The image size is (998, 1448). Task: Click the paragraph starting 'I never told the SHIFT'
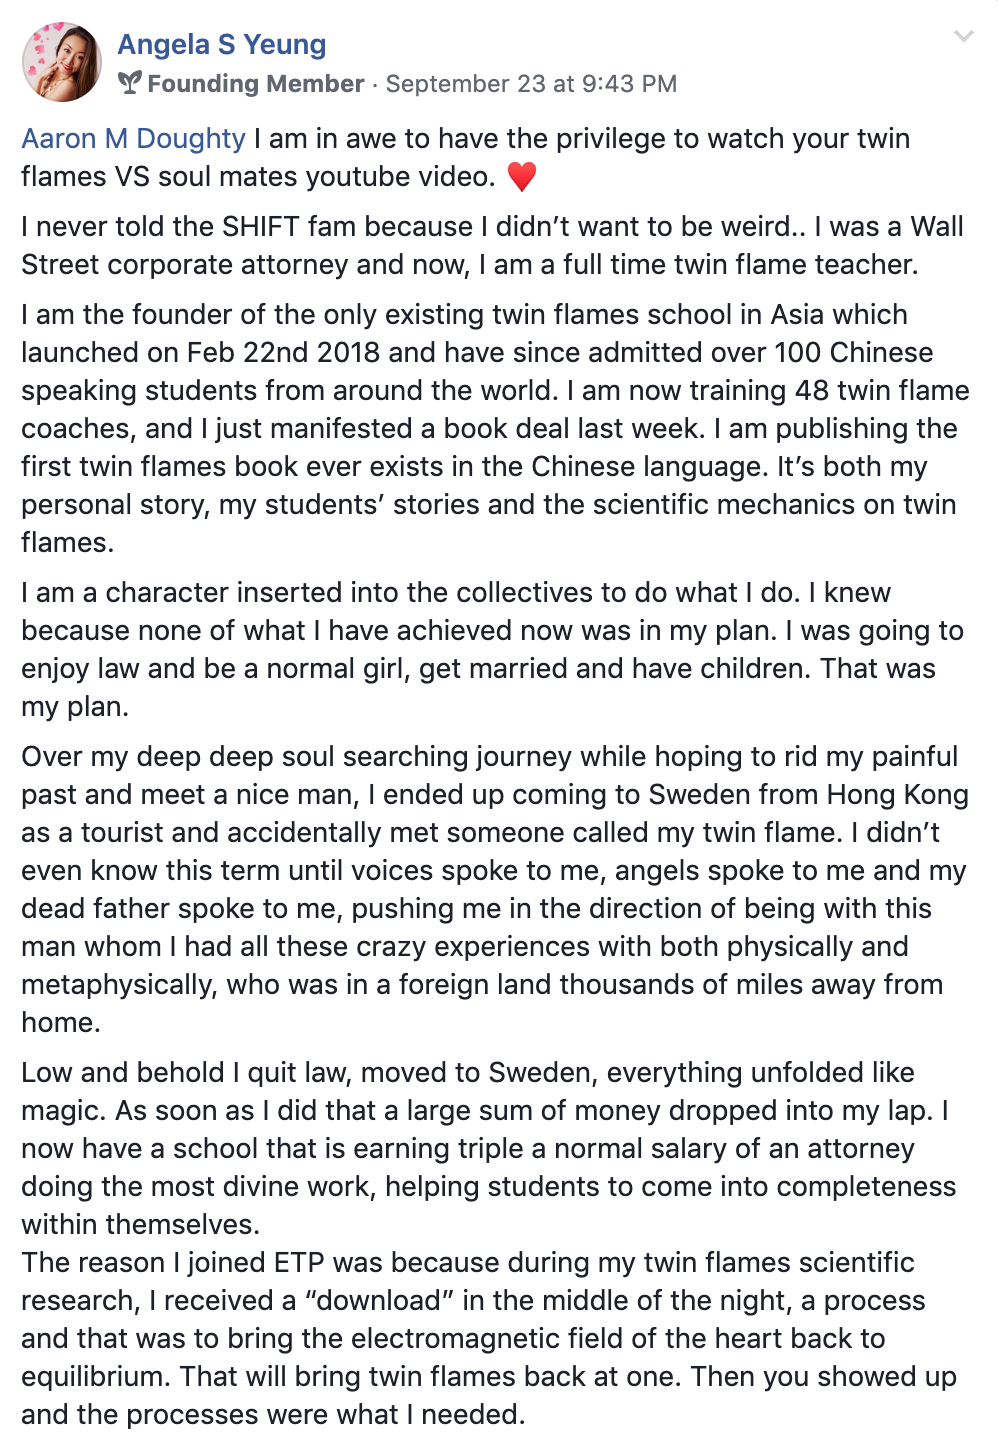pos(492,245)
